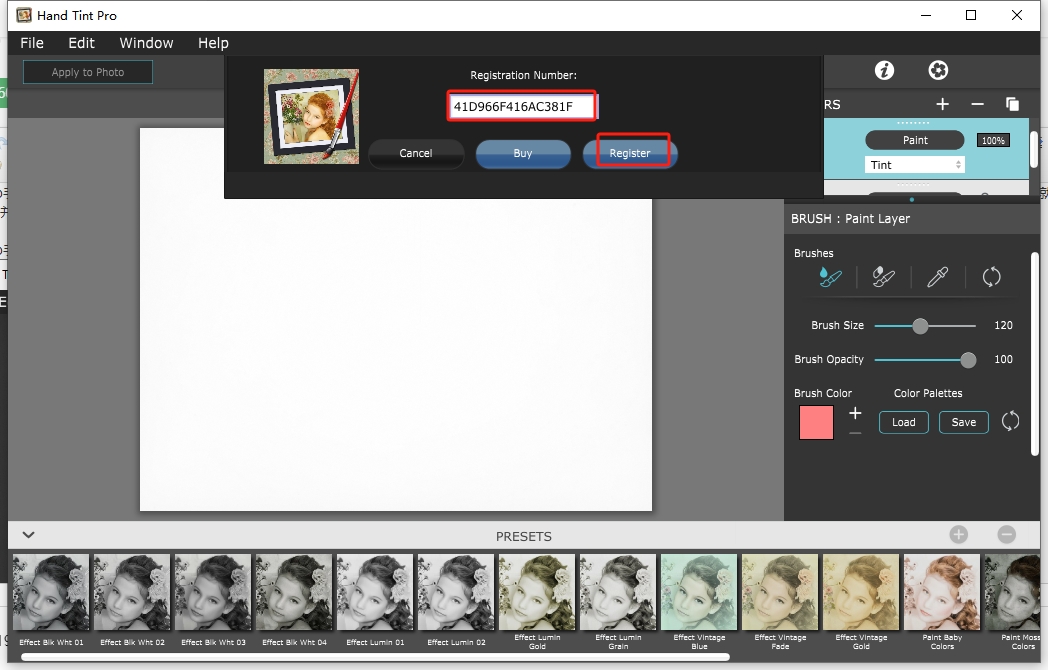Open the Edit menu
Screen dimensions: 1048x670
click(82, 43)
